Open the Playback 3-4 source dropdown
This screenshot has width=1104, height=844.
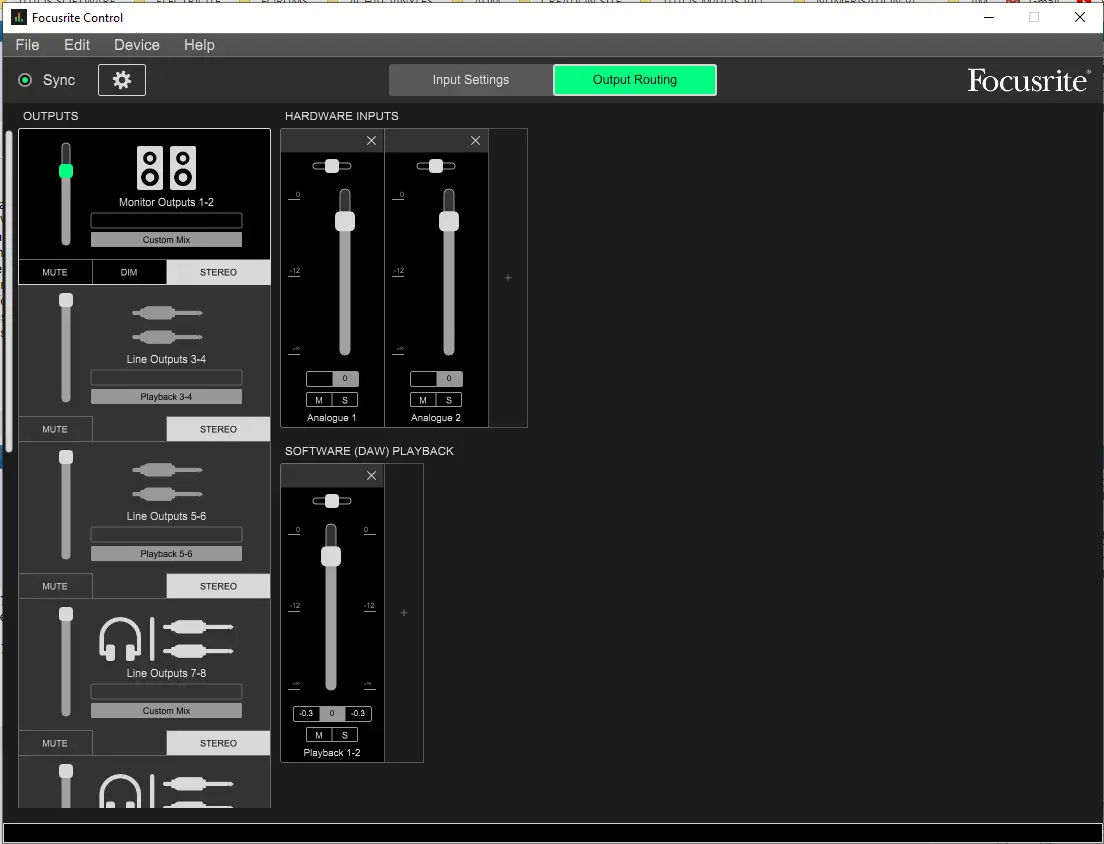tap(166, 397)
